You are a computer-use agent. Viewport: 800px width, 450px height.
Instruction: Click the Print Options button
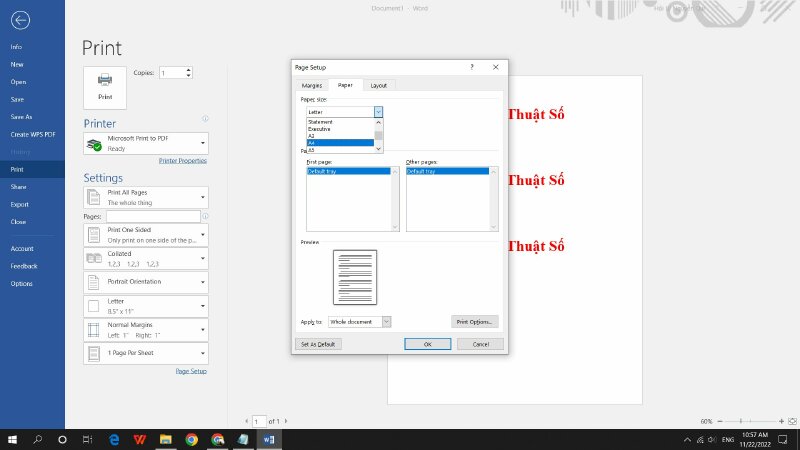point(475,321)
